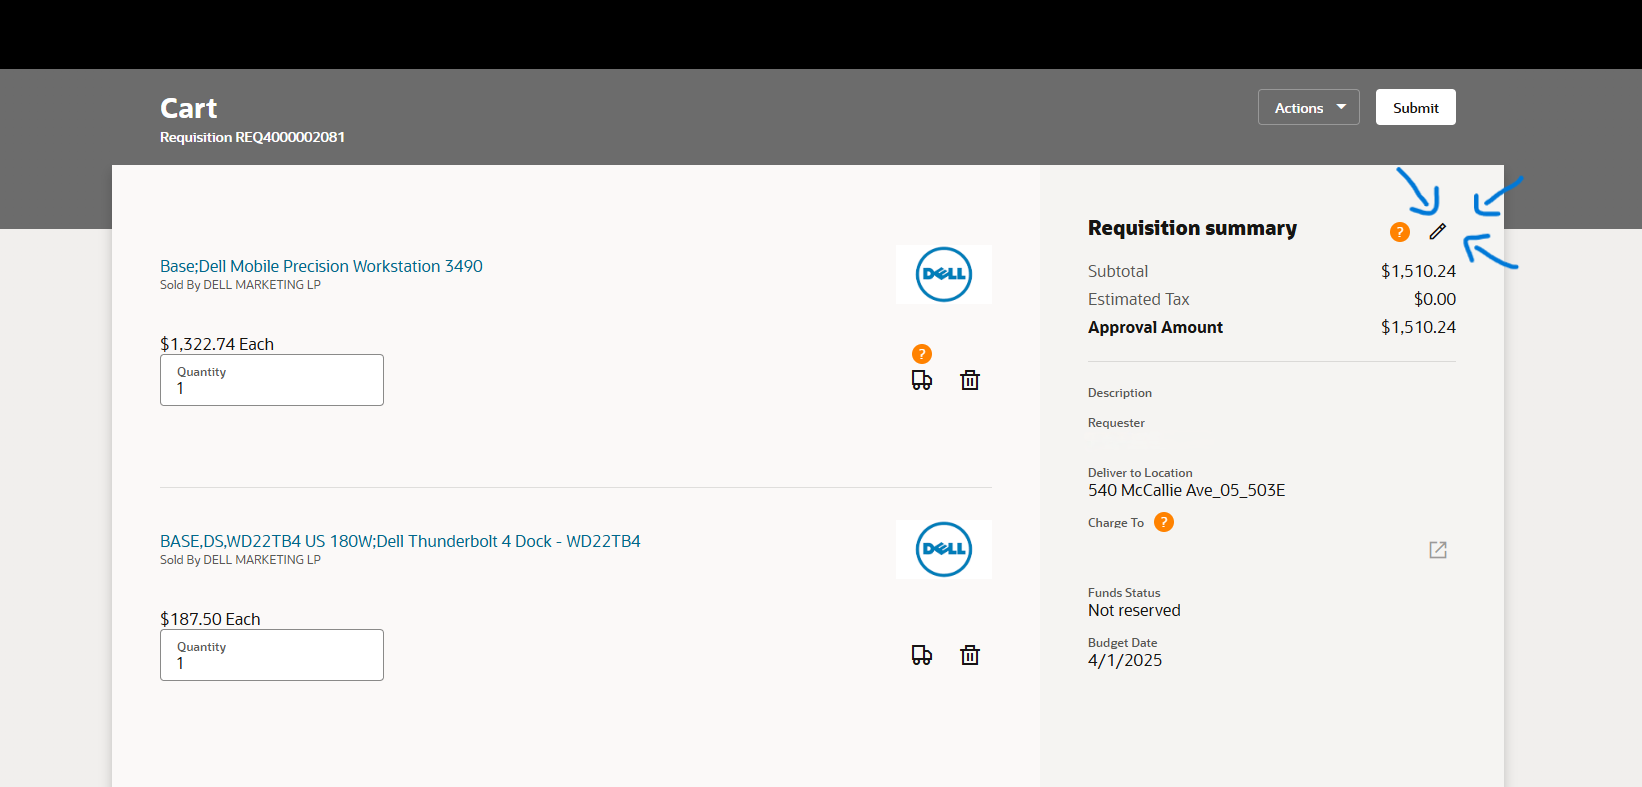Open Charge To details pop-out icon

tap(1437, 550)
